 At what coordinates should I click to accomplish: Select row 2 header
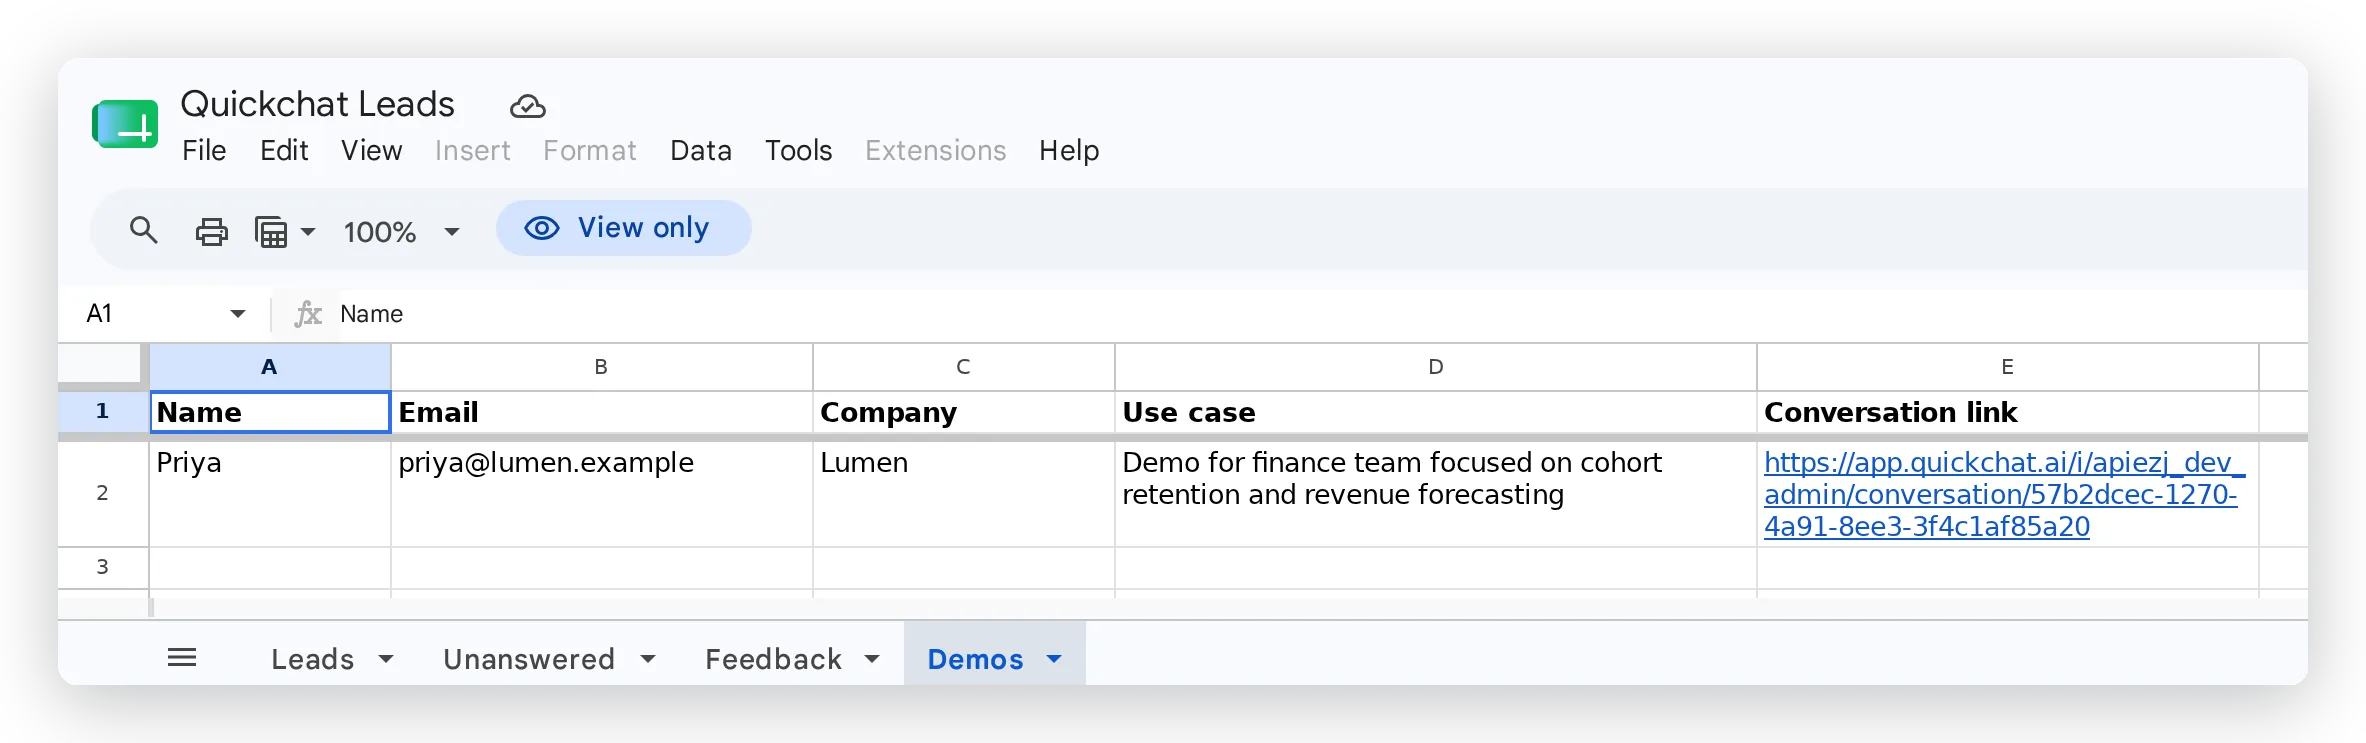102,493
